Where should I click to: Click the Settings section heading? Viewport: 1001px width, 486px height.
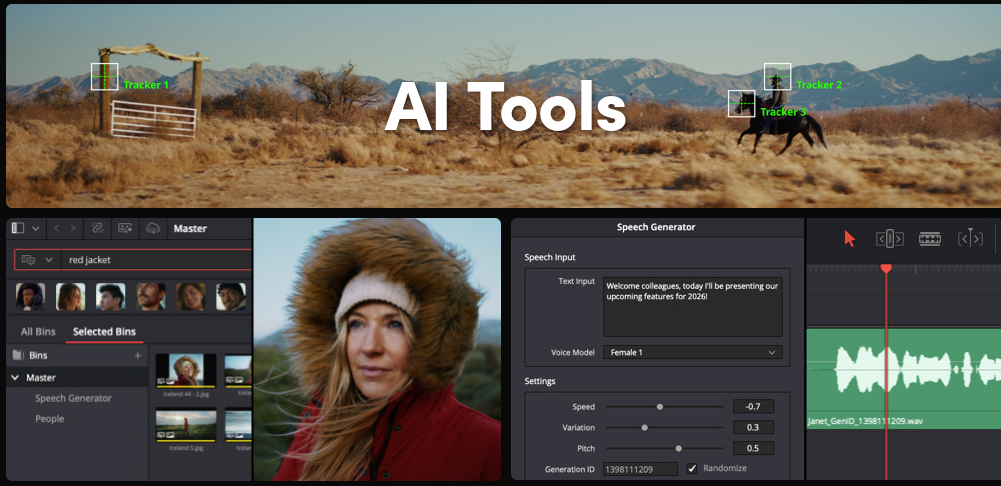540,381
